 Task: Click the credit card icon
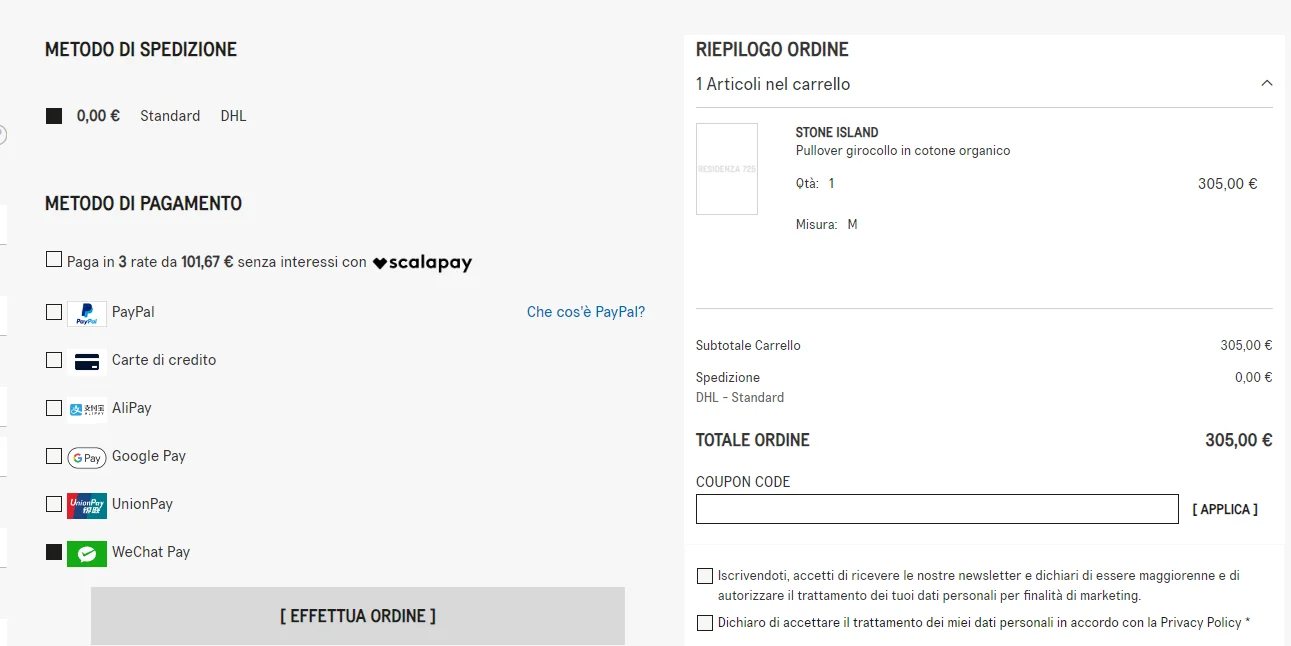point(87,361)
